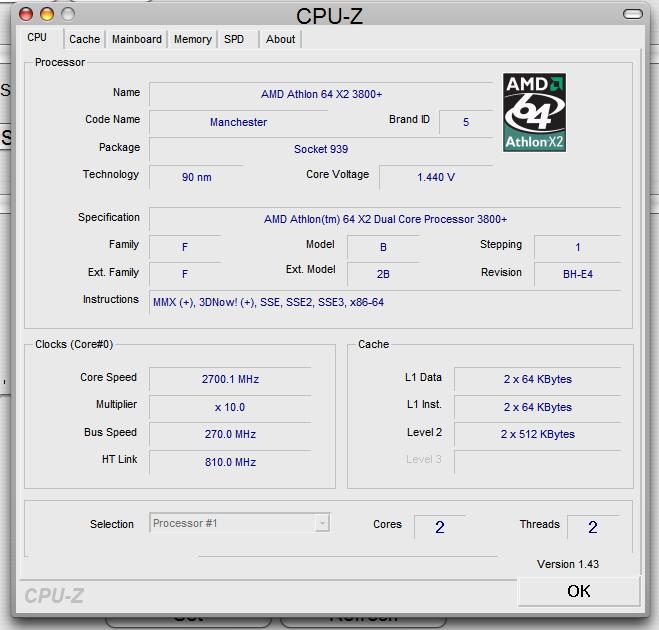Click the OK button
Screen dimensions: 659x630
pyautogui.click(x=579, y=591)
